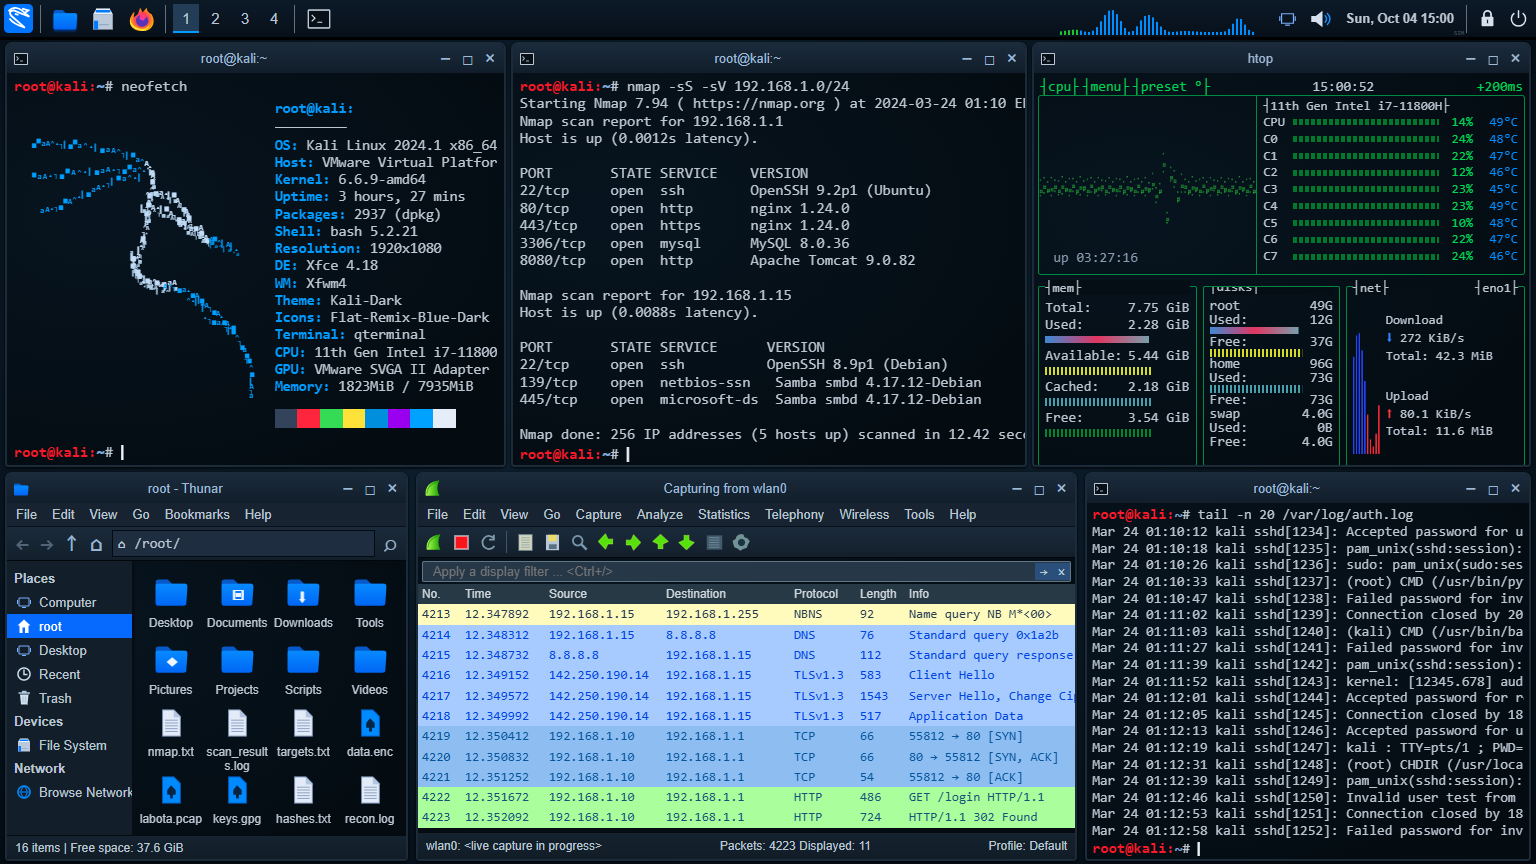Click the gear icon in Wireshark's toolbar

pos(741,542)
